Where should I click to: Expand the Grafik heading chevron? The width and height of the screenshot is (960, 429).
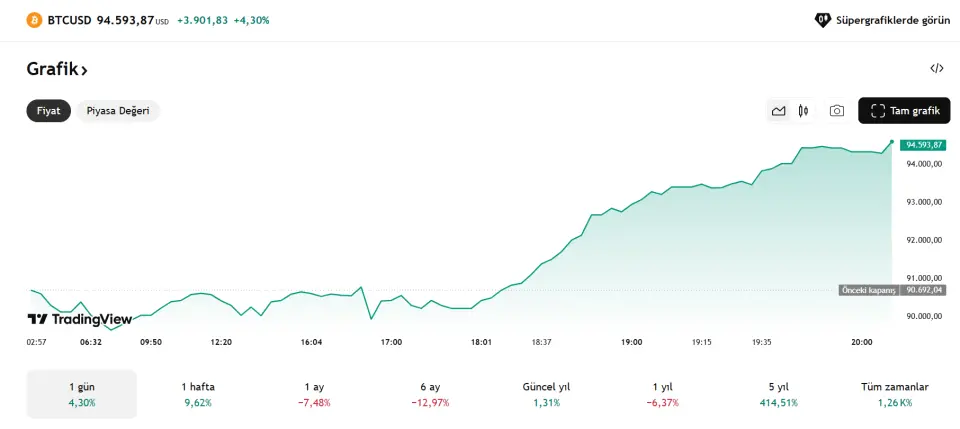tap(85, 70)
